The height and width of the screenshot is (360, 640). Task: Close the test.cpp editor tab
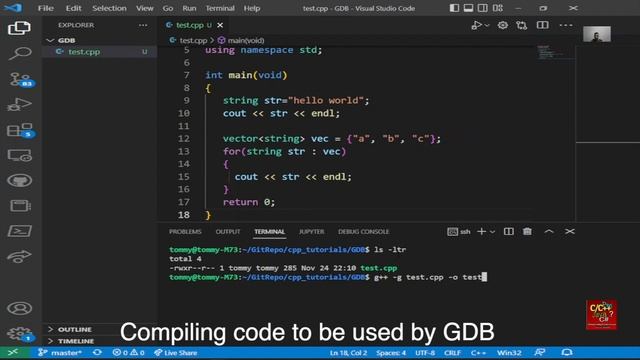point(220,25)
